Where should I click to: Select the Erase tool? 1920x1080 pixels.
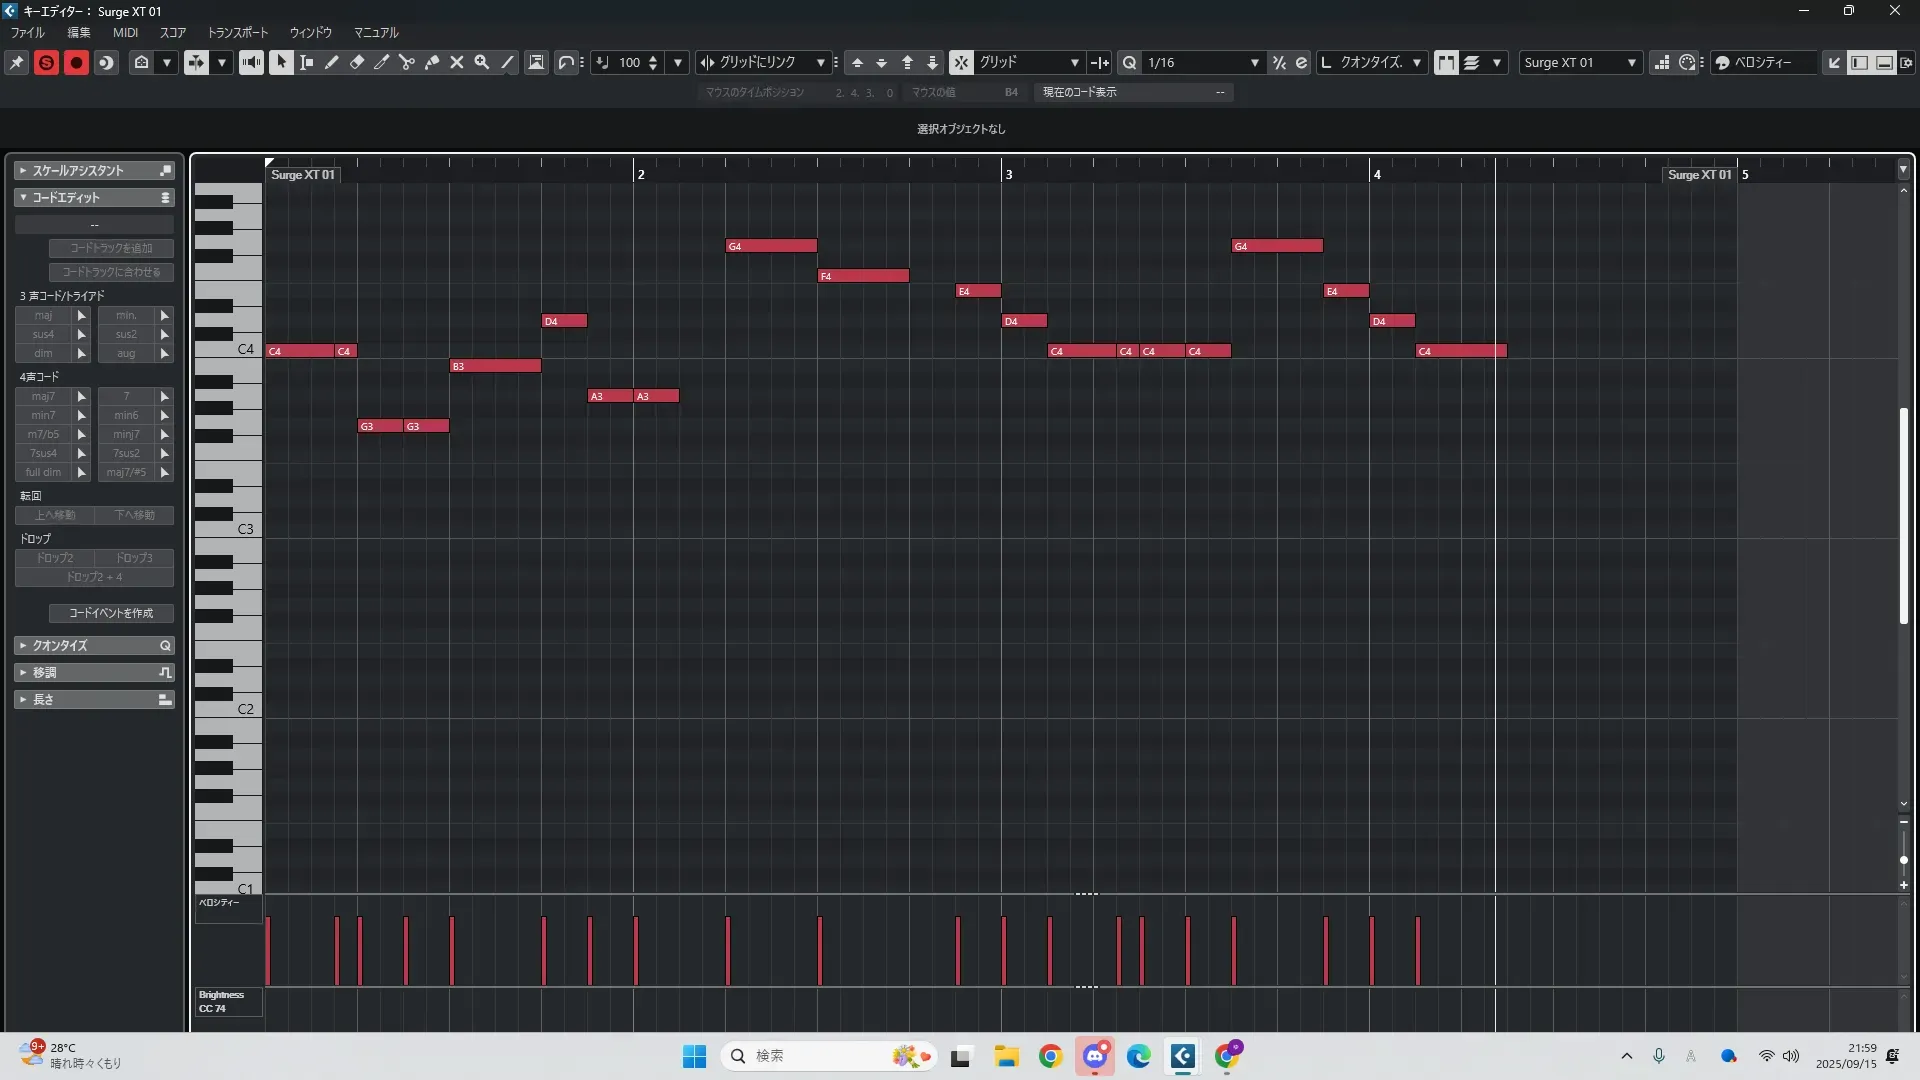point(357,62)
